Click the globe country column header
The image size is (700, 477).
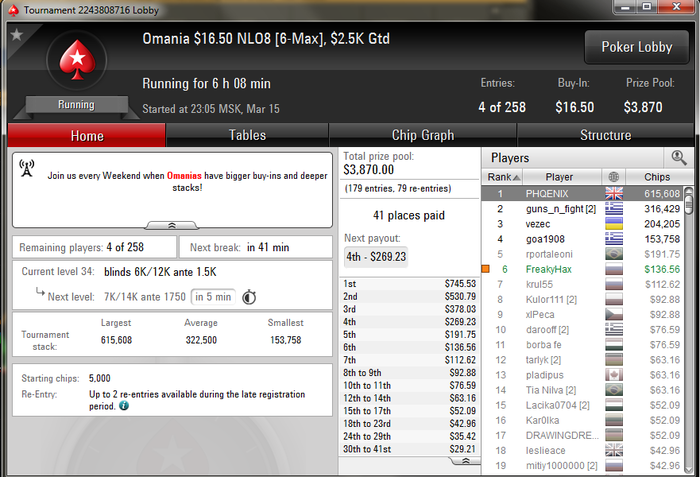tap(614, 177)
